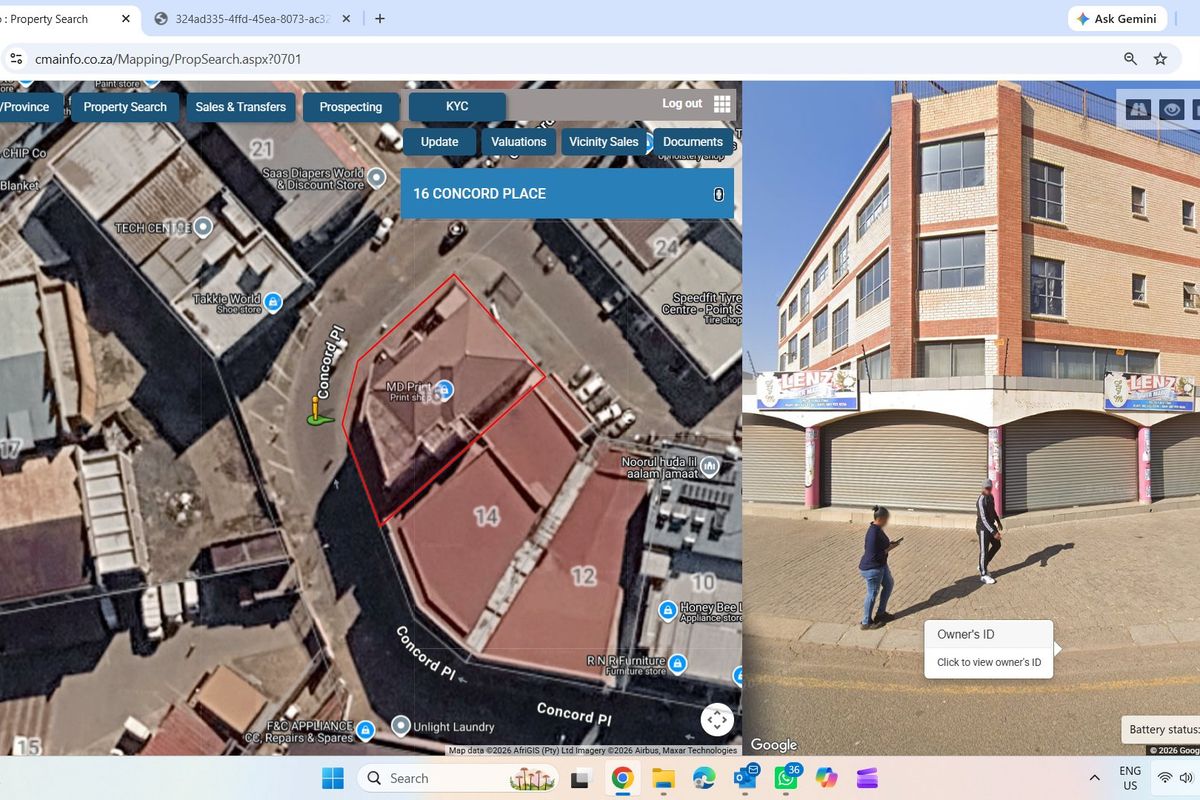
Task: Select the Takkie World shoe store pin
Action: [x=273, y=302]
